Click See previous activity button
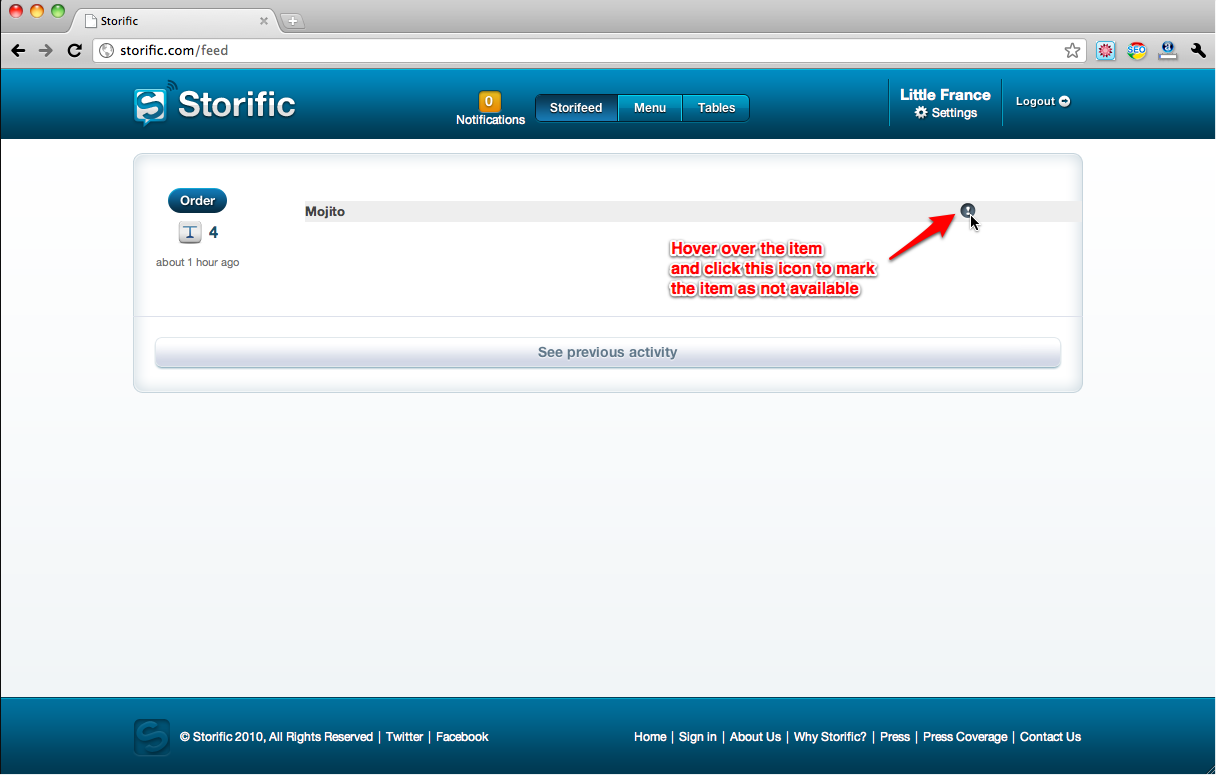 point(607,353)
